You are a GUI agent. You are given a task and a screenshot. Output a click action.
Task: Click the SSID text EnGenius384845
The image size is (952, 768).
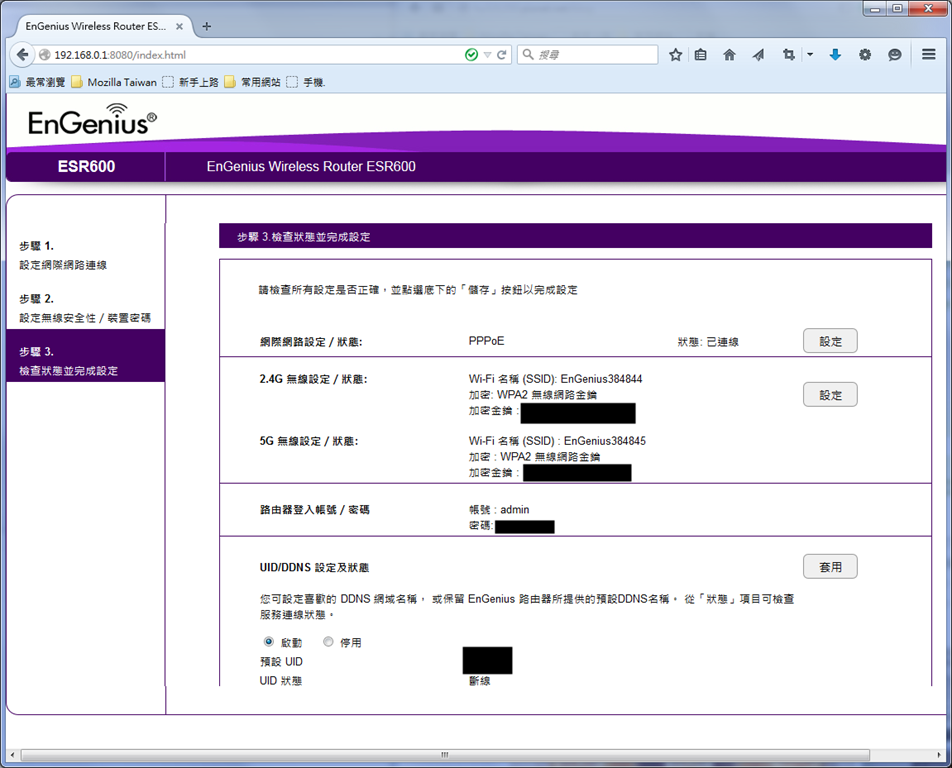[605, 441]
